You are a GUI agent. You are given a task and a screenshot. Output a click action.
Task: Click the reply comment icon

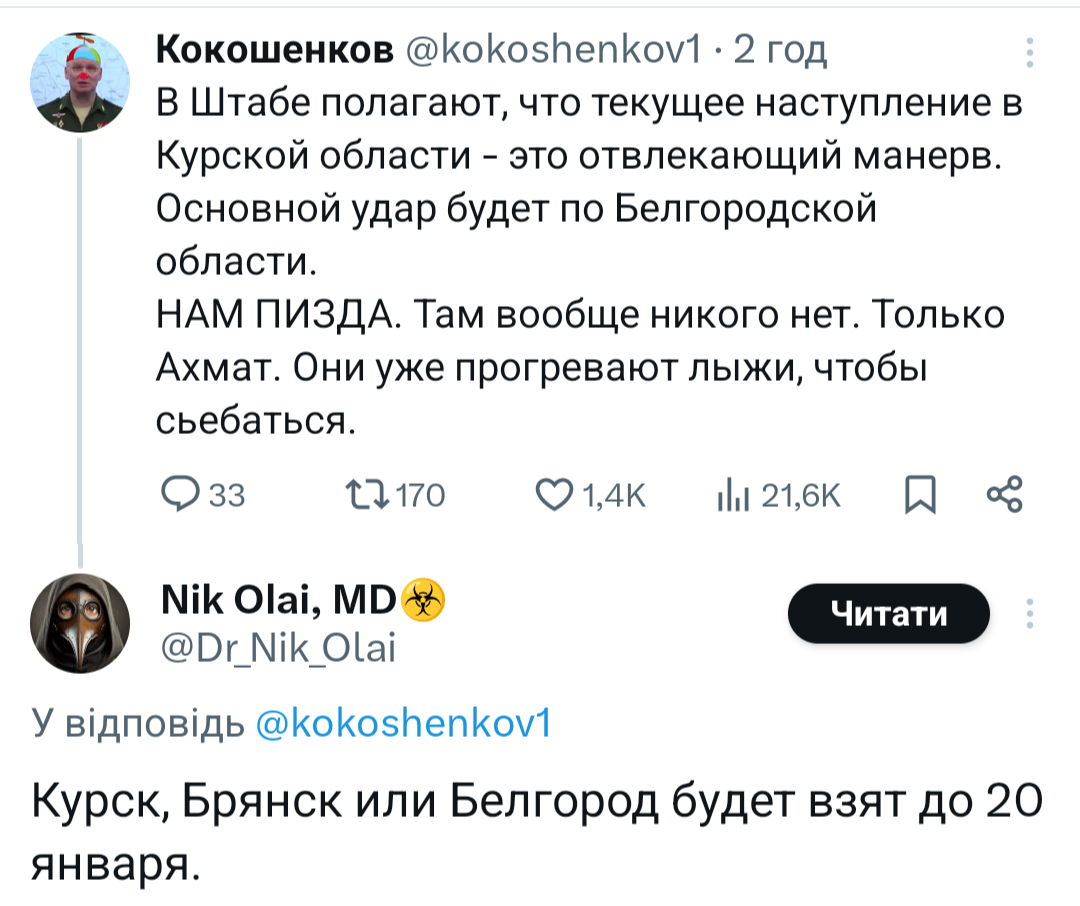click(x=182, y=496)
